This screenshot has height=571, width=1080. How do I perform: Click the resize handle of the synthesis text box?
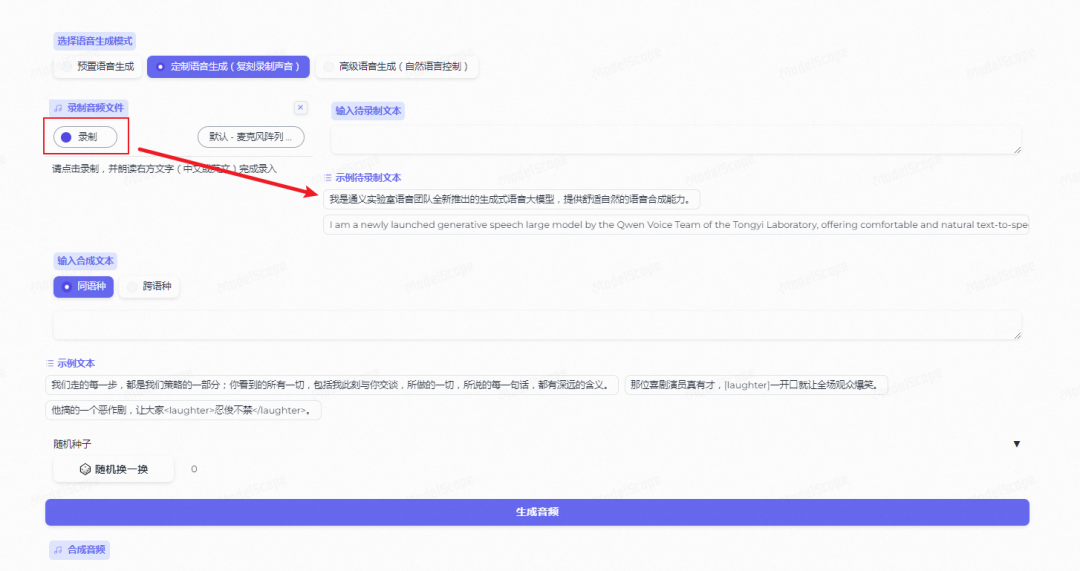(x=1017, y=335)
